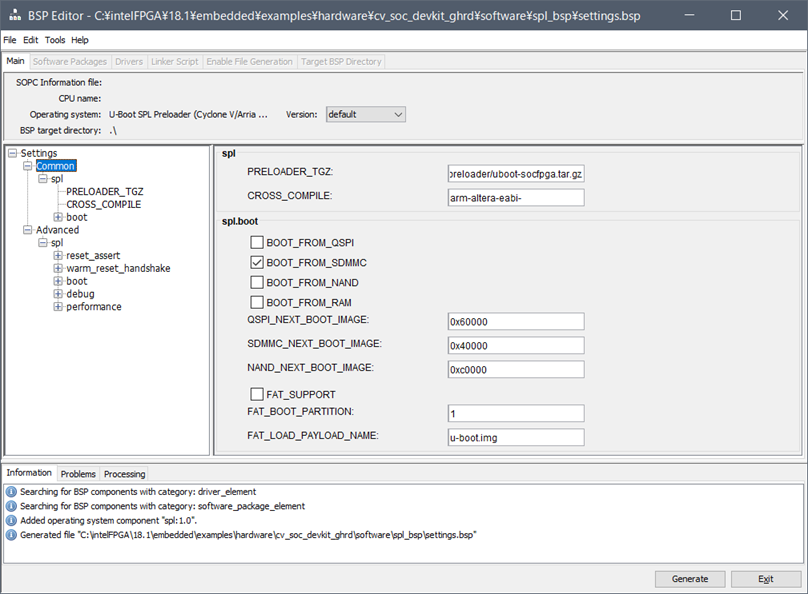Switch to the Problems tab
The height and width of the screenshot is (594, 808).
[x=78, y=473]
